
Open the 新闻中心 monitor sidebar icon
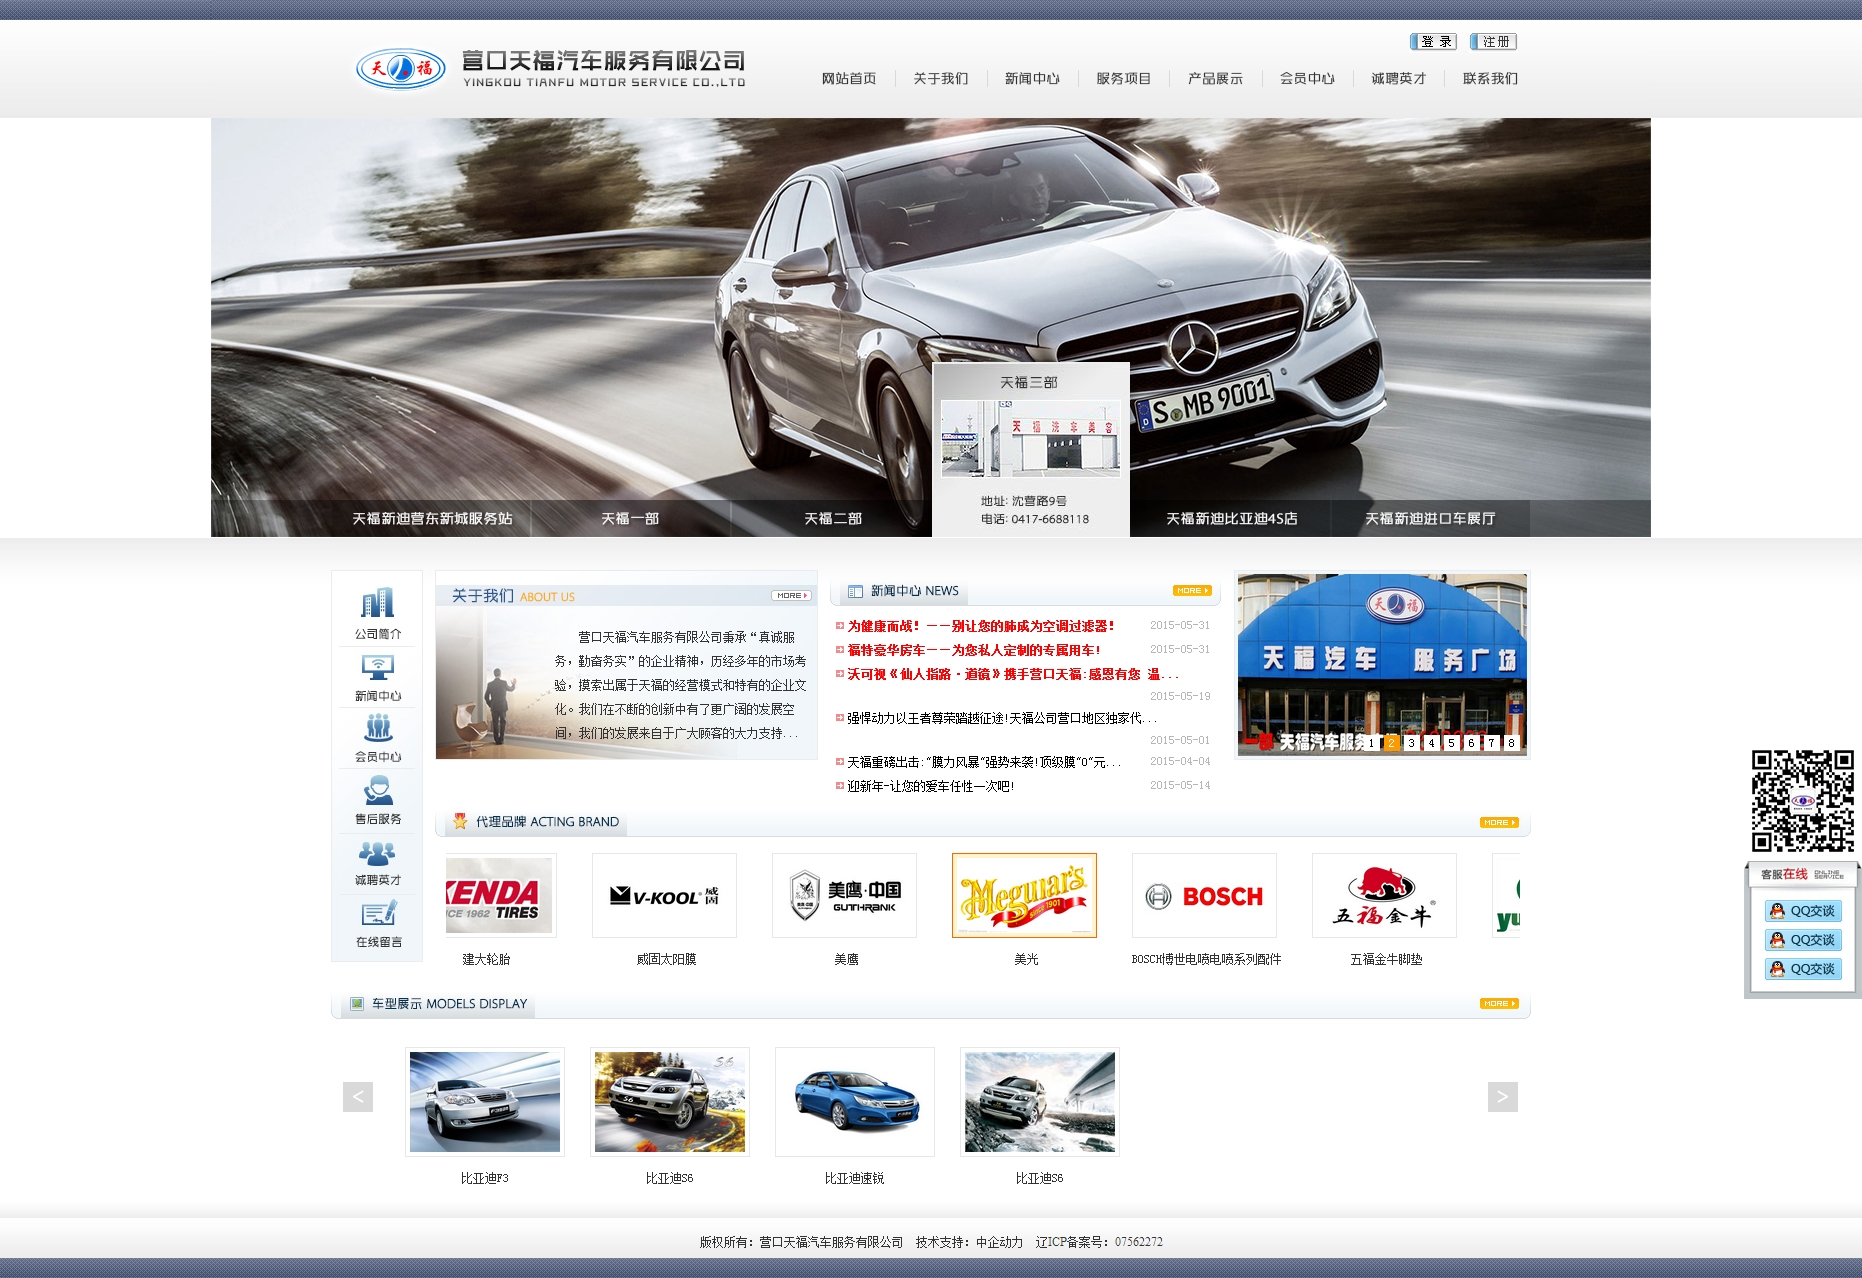tap(377, 667)
